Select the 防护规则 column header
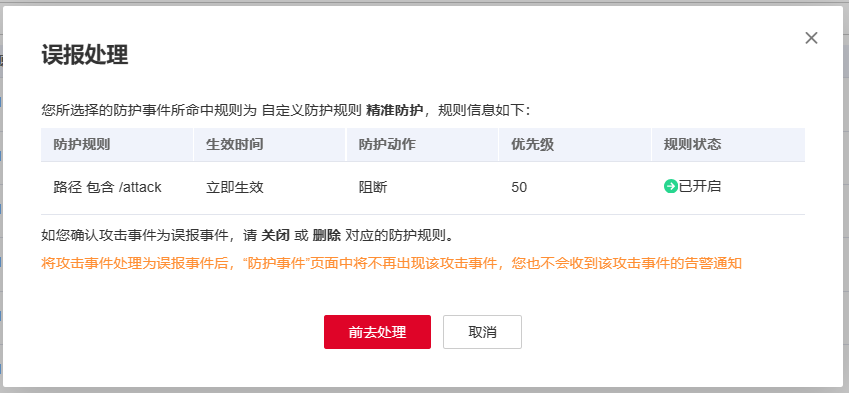 pos(82,145)
